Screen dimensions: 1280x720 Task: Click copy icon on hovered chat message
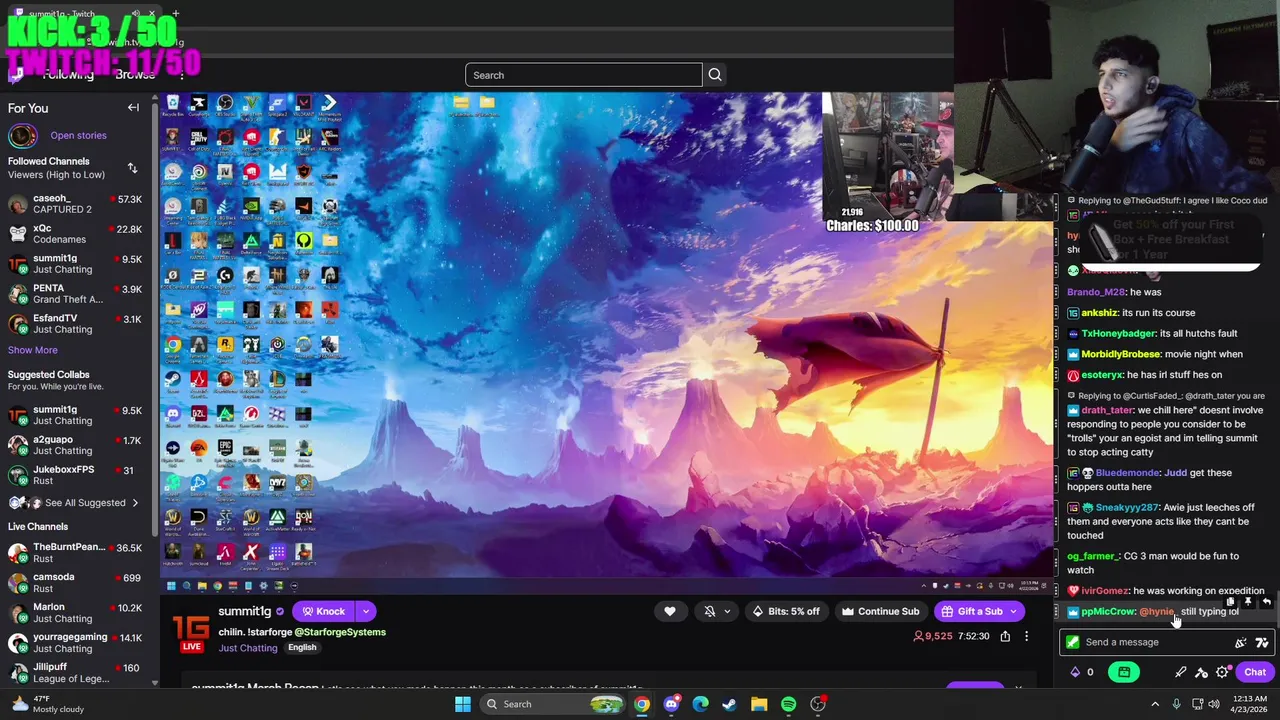point(1230,602)
